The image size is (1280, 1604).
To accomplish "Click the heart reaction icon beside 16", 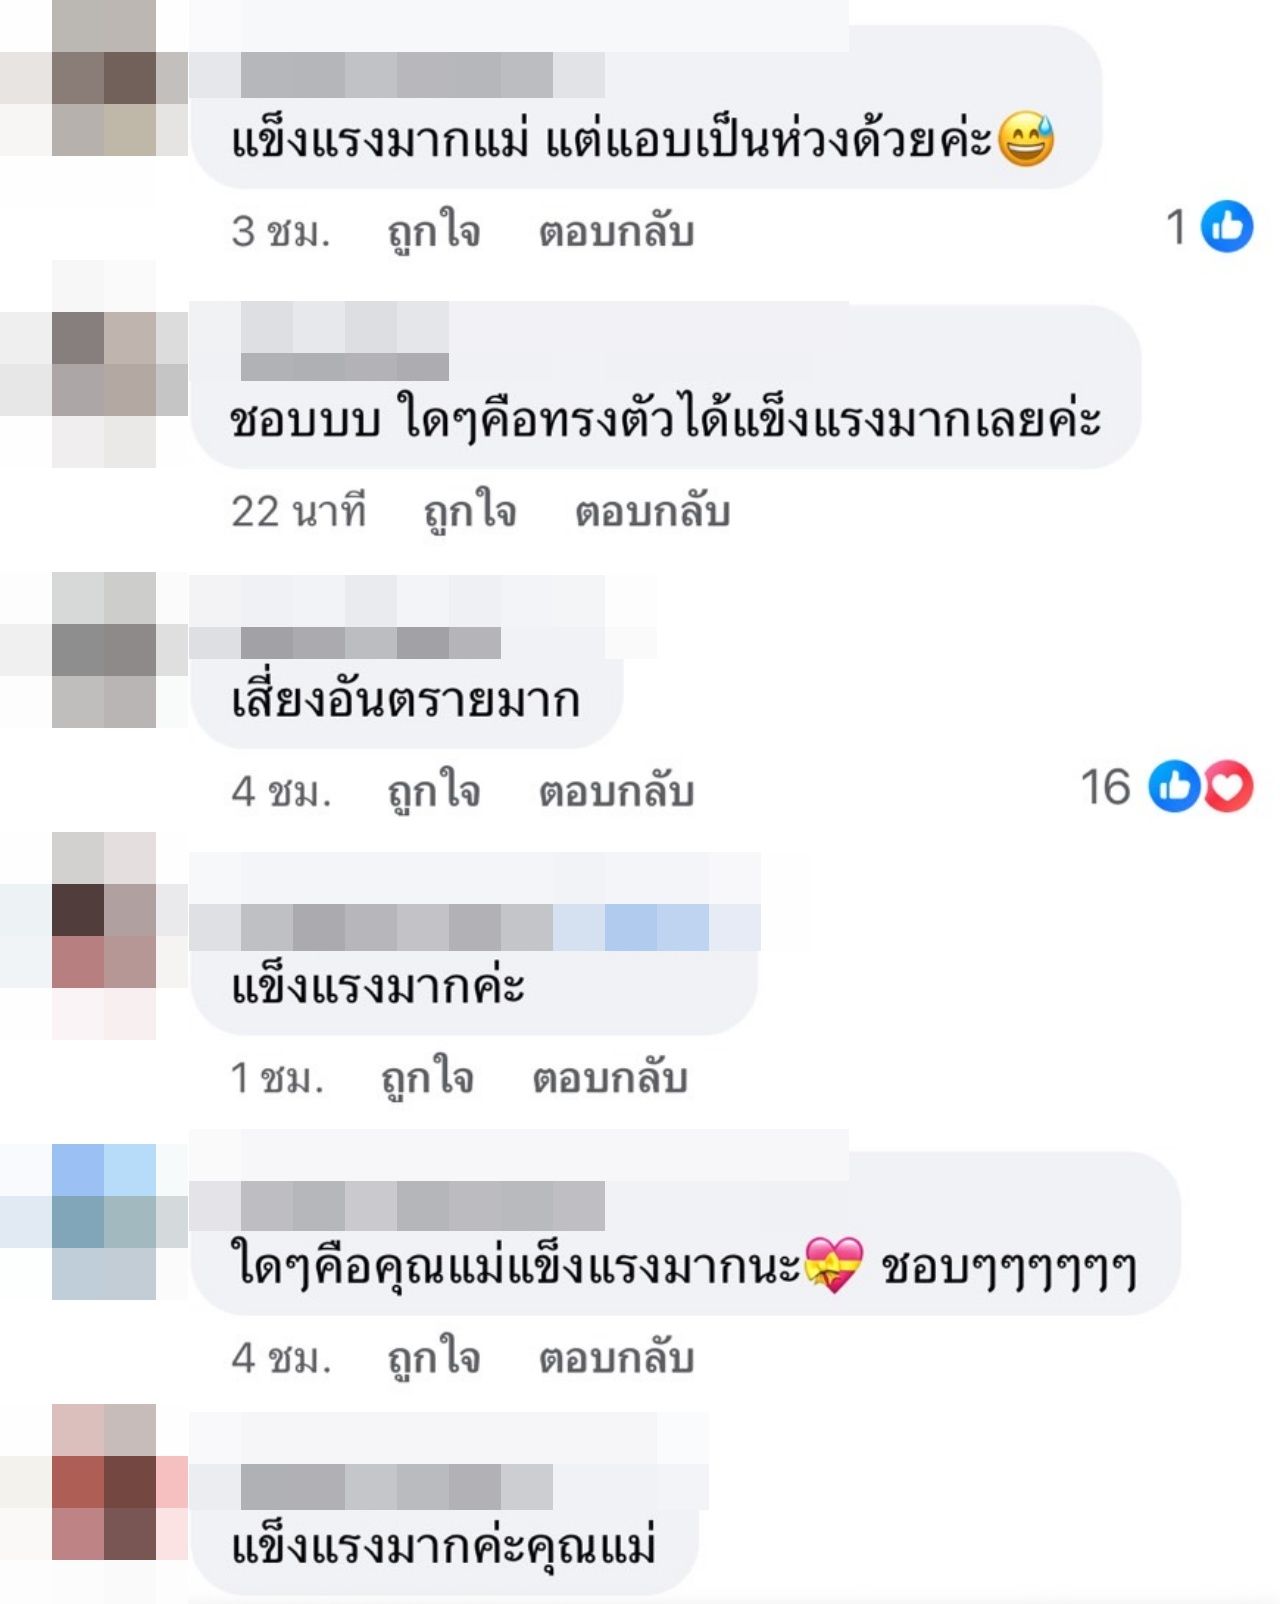I will coord(1228,786).
